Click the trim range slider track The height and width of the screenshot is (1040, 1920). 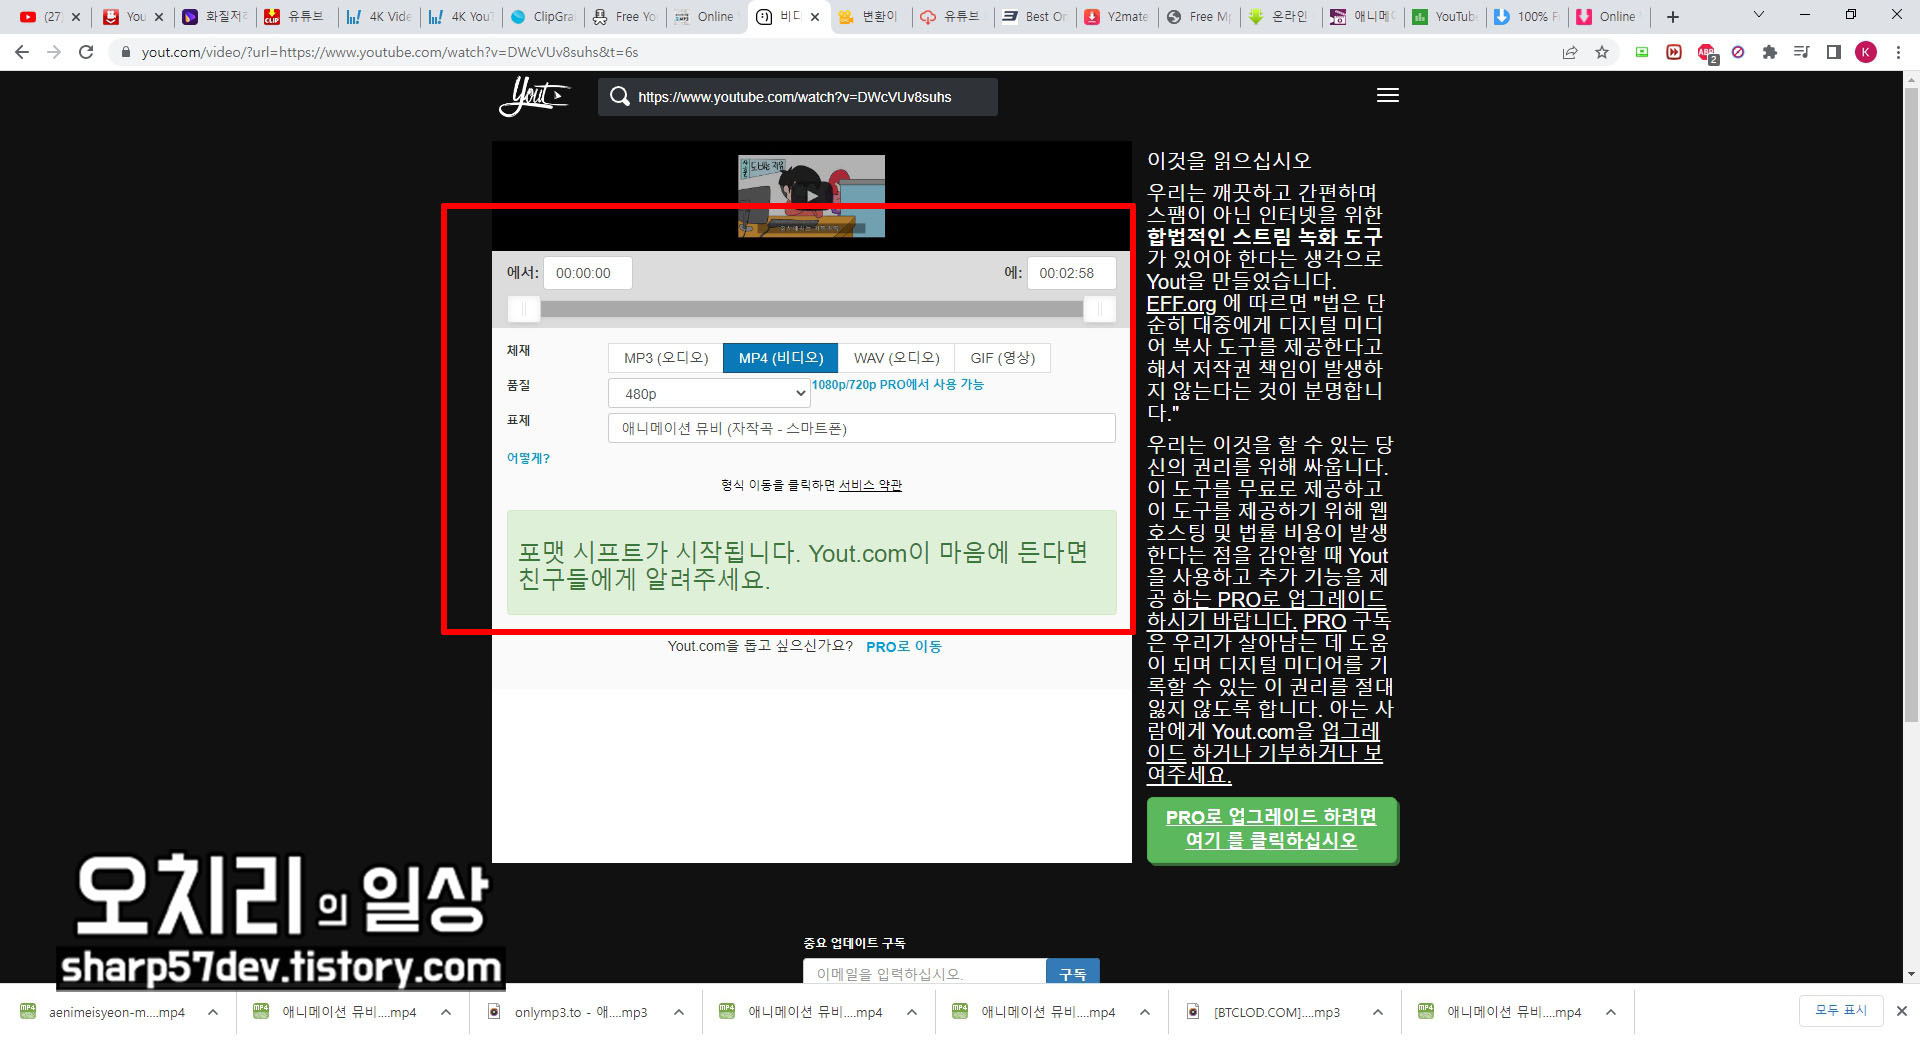[x=811, y=309]
